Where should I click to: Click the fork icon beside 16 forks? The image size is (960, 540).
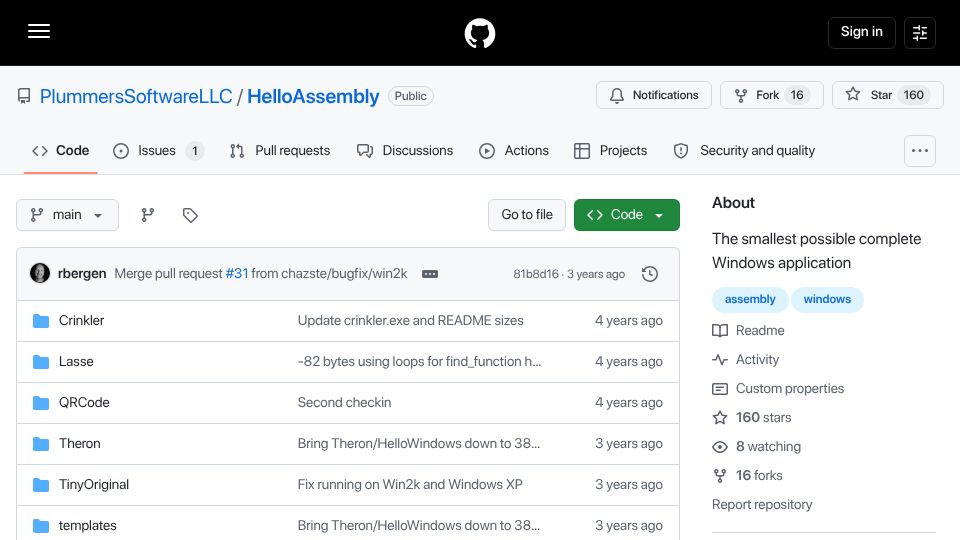click(720, 476)
